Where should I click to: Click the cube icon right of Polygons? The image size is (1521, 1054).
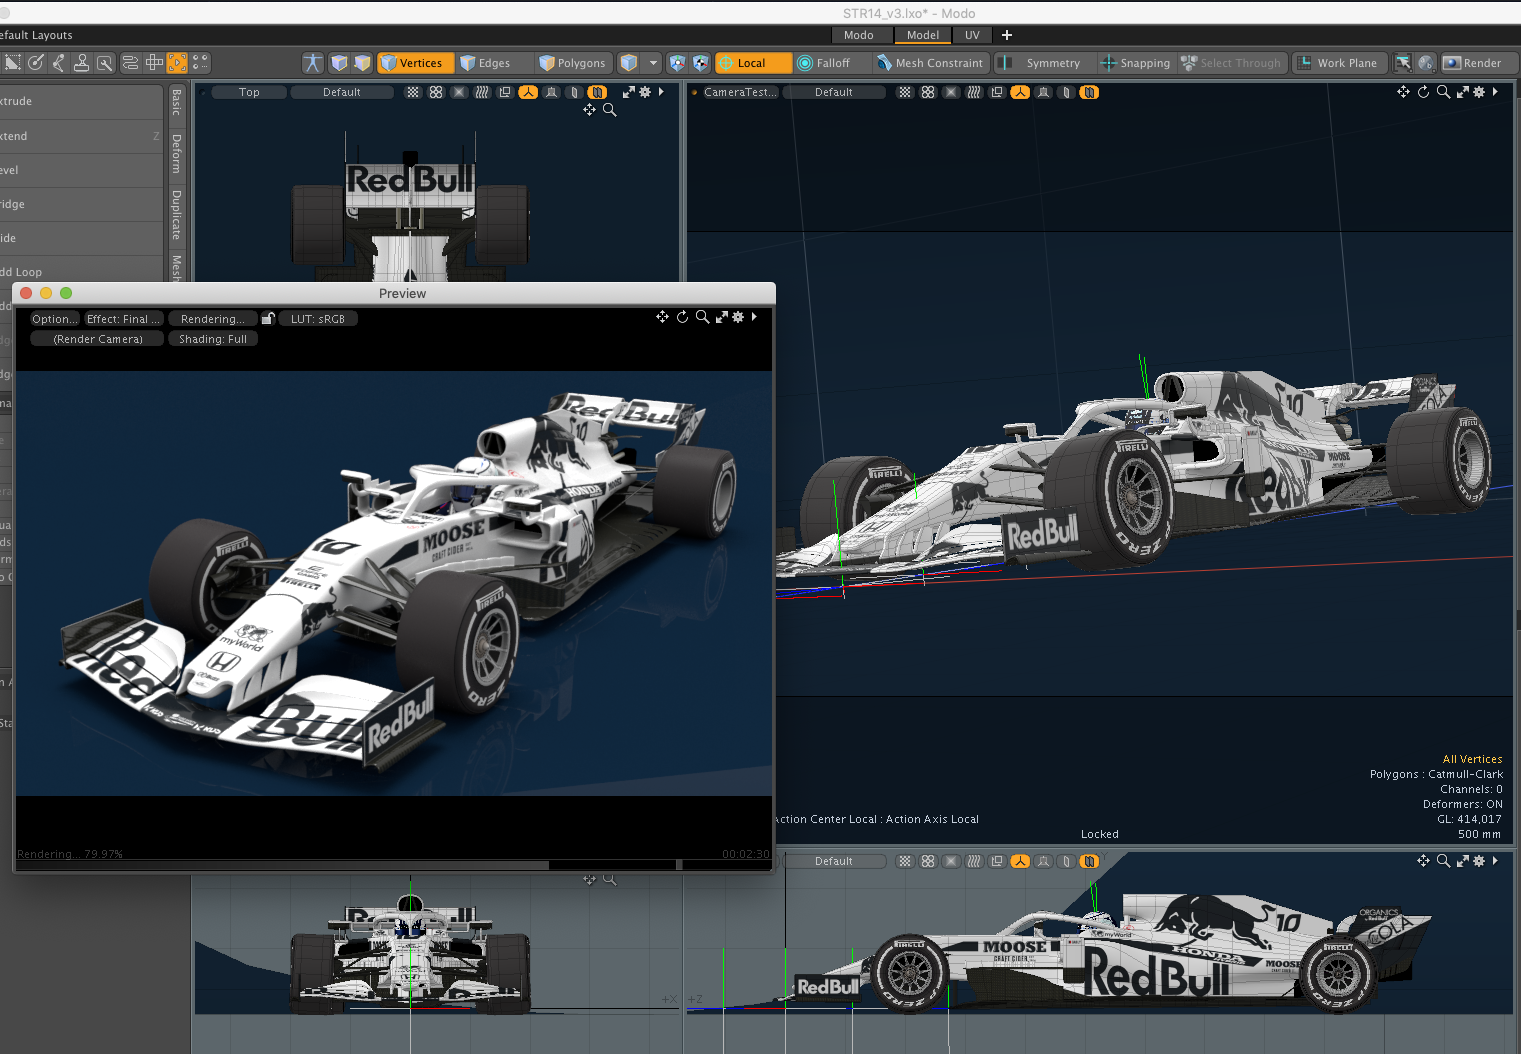point(629,63)
